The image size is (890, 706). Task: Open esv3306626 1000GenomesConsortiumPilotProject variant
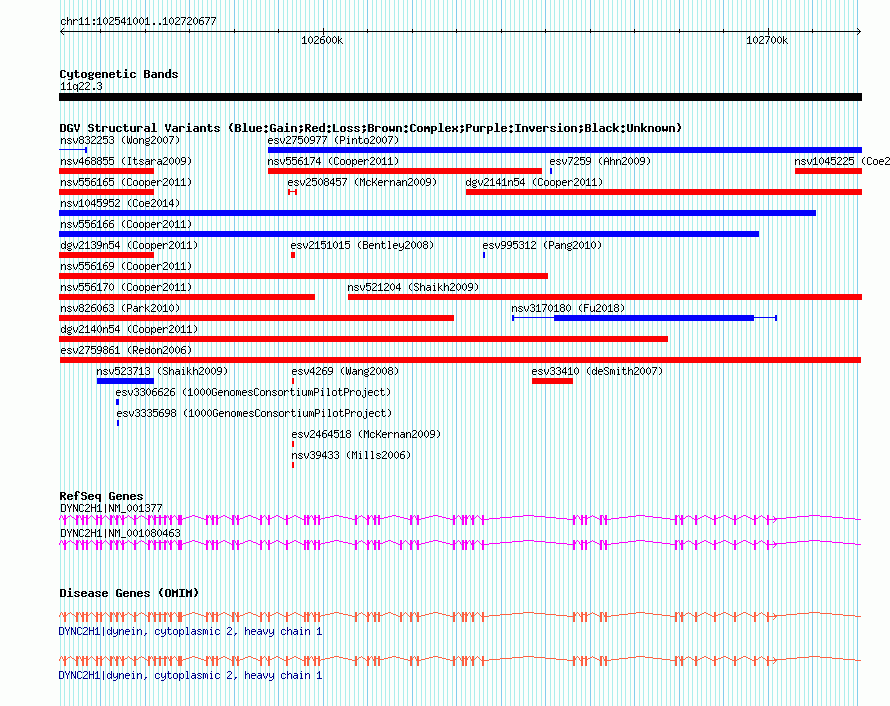(253, 392)
